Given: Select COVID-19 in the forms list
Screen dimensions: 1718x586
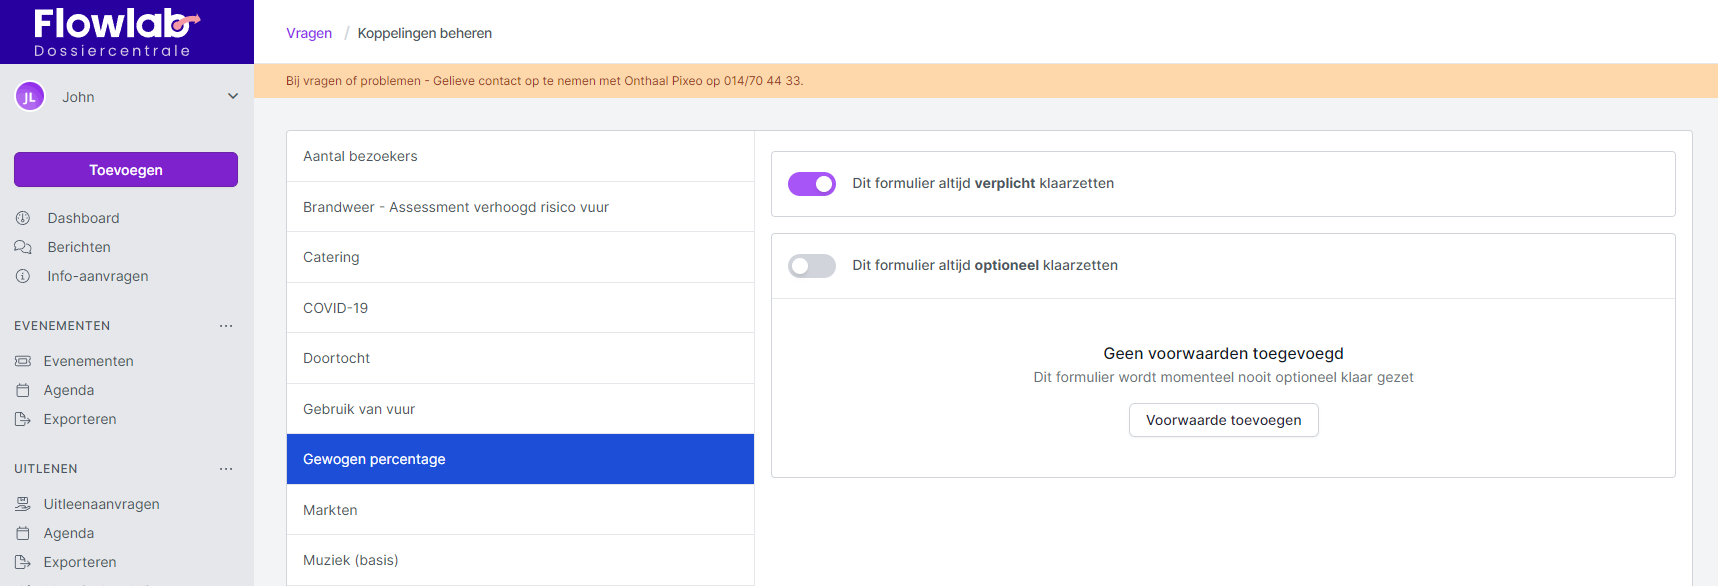Looking at the screenshot, I should (x=335, y=308).
